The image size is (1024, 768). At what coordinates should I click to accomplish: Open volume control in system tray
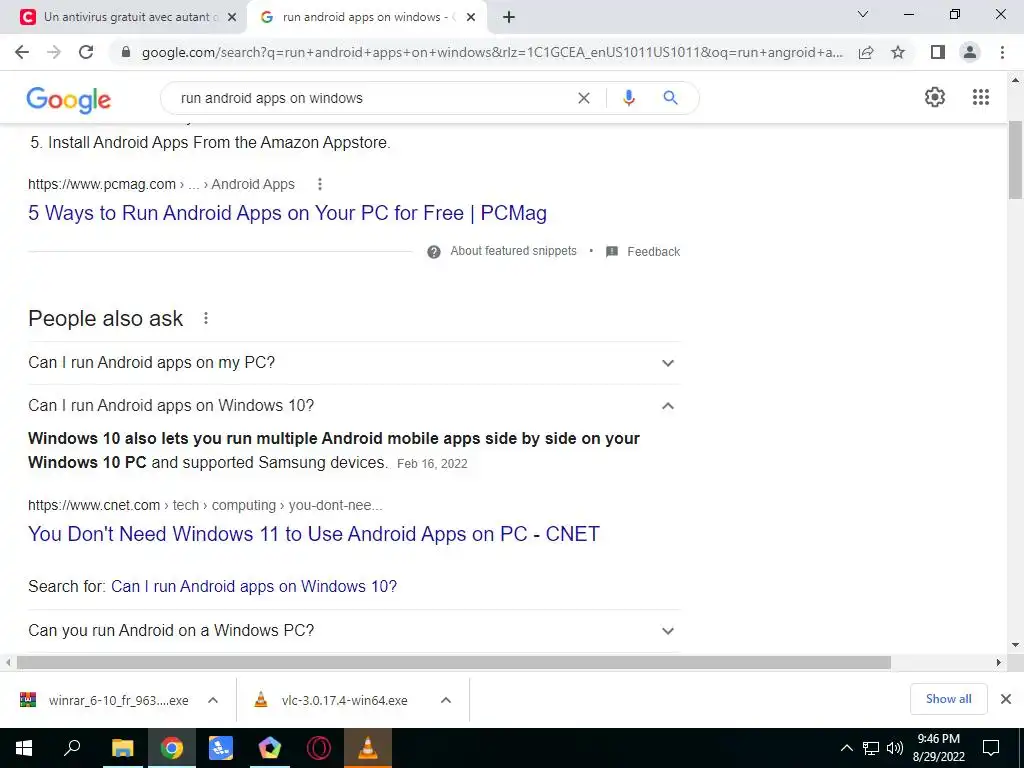[x=895, y=748]
